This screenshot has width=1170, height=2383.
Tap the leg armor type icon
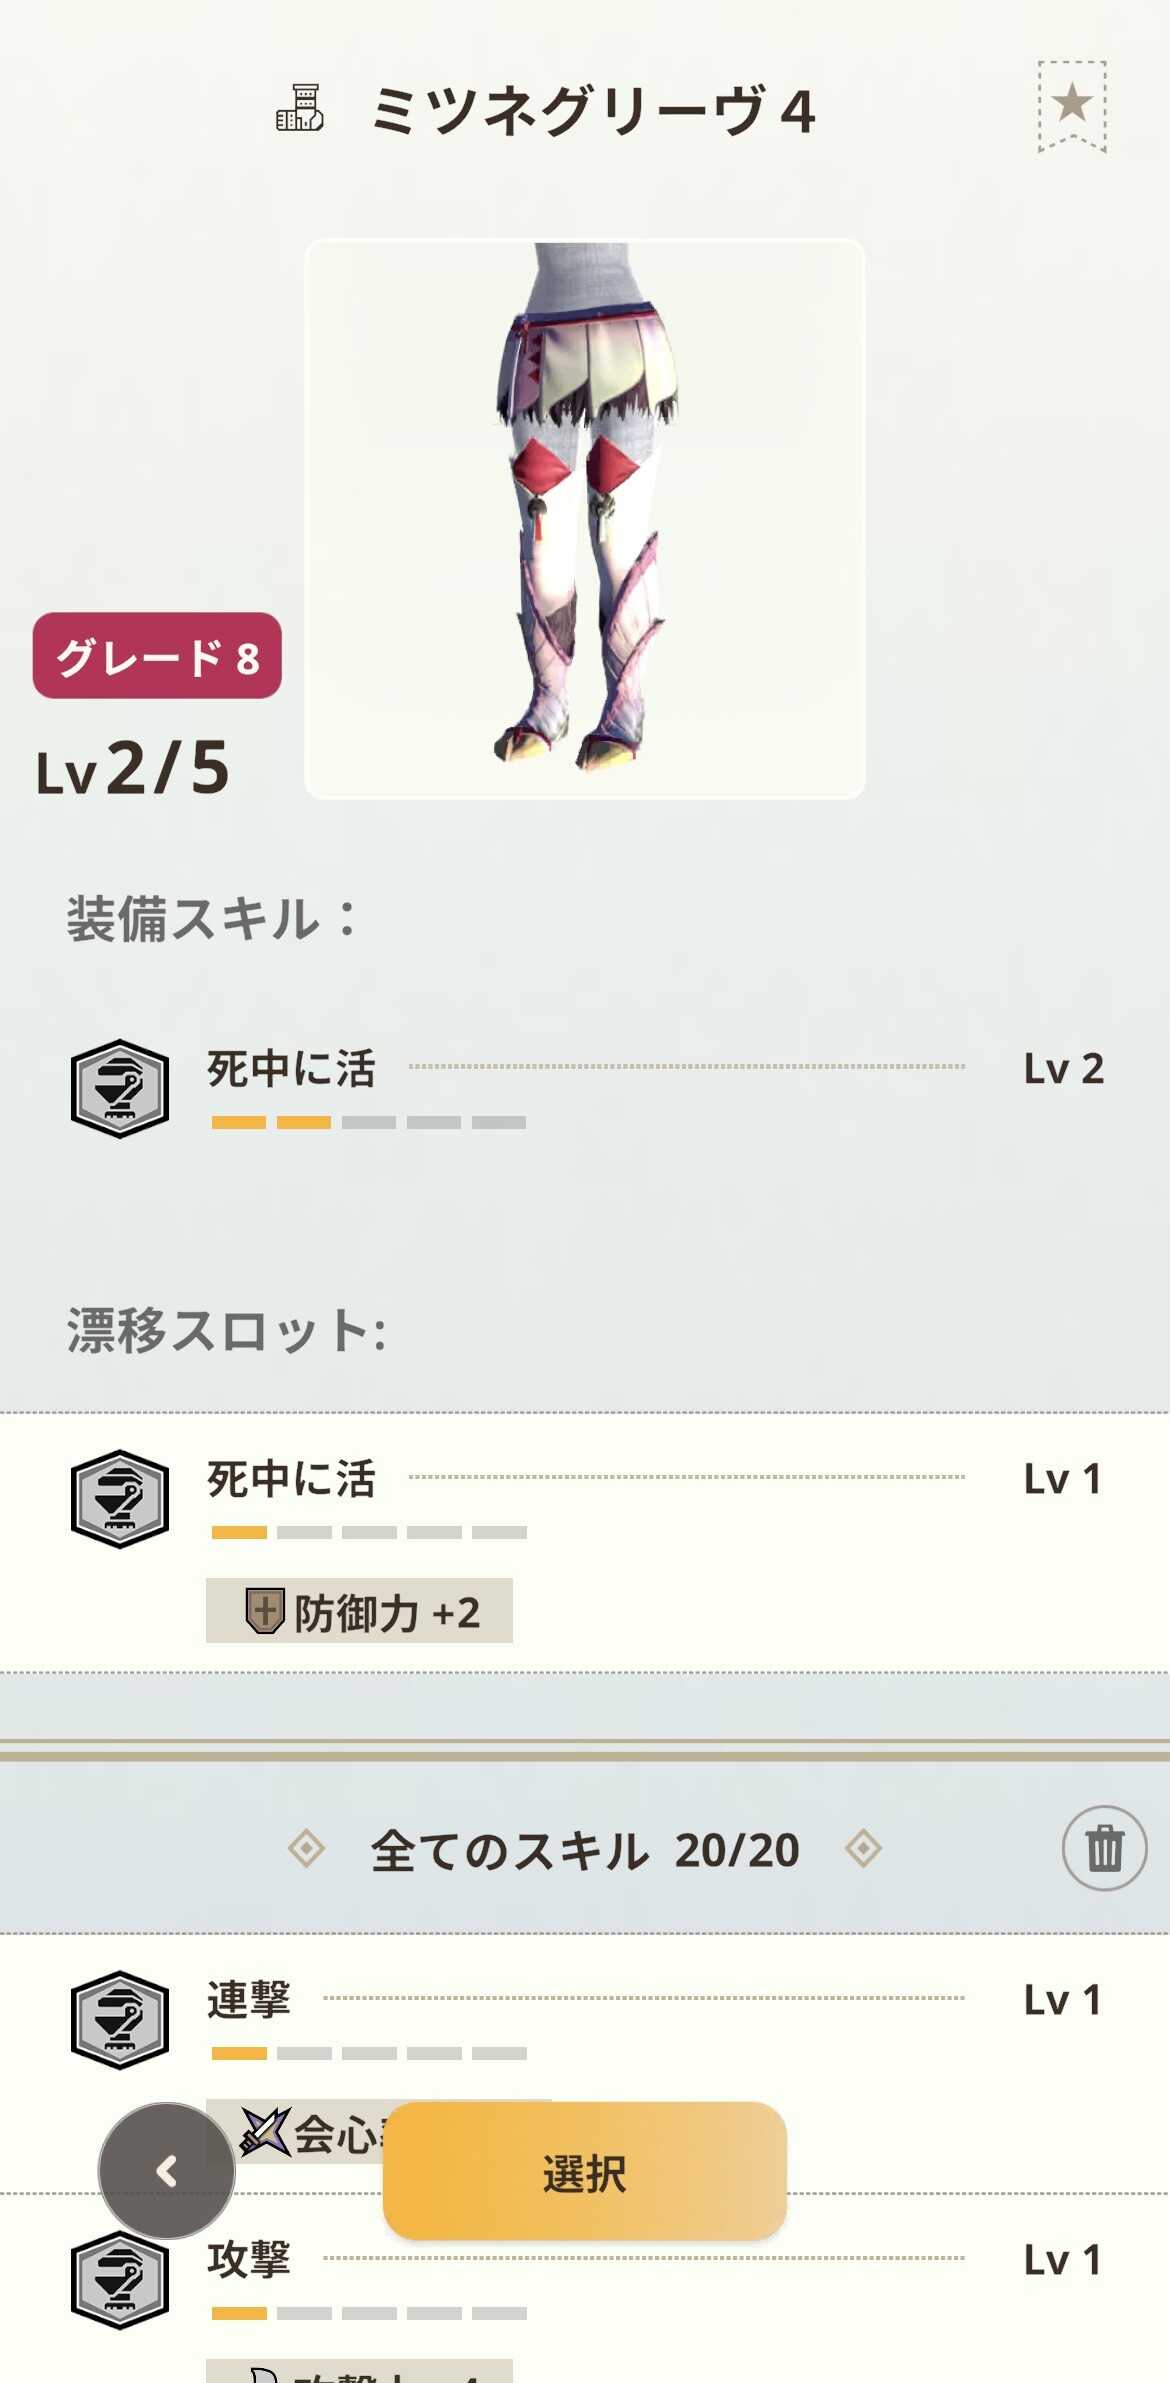click(x=300, y=108)
